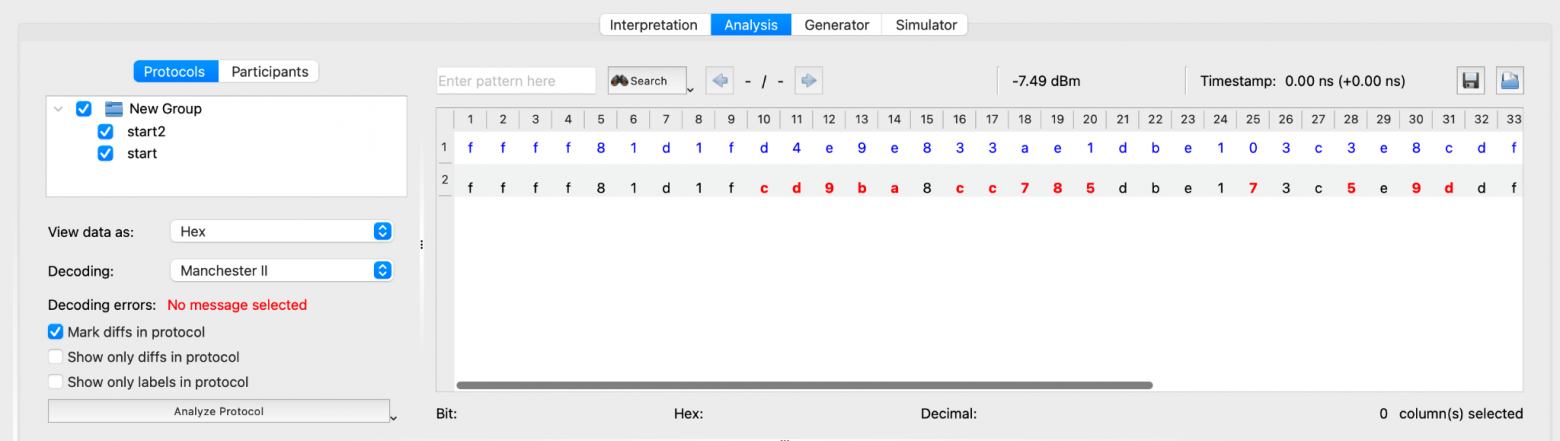Screen dimensions: 1560x441
Task: Click the Analyze Protocol button
Action: pos(218,411)
